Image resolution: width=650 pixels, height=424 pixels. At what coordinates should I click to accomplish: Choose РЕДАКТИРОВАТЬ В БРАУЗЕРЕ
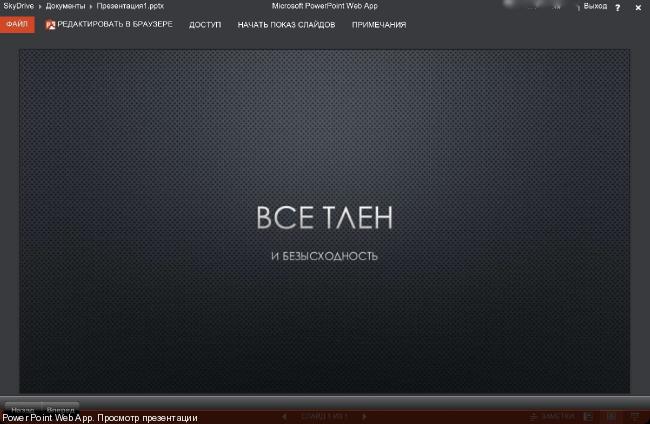[x=115, y=24]
